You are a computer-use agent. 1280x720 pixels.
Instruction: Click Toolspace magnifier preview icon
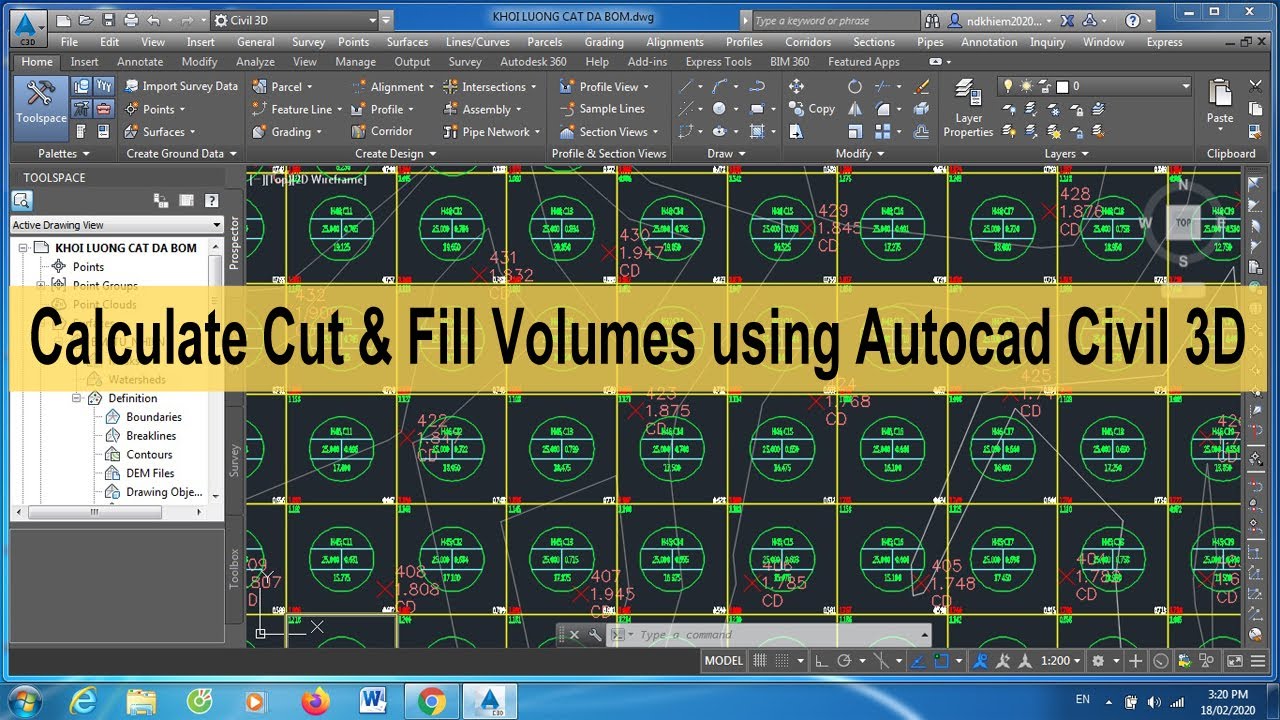(x=21, y=200)
